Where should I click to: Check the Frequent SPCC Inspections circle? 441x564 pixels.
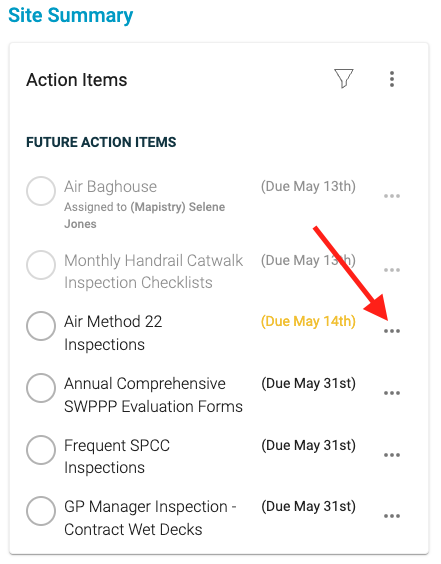point(41,450)
